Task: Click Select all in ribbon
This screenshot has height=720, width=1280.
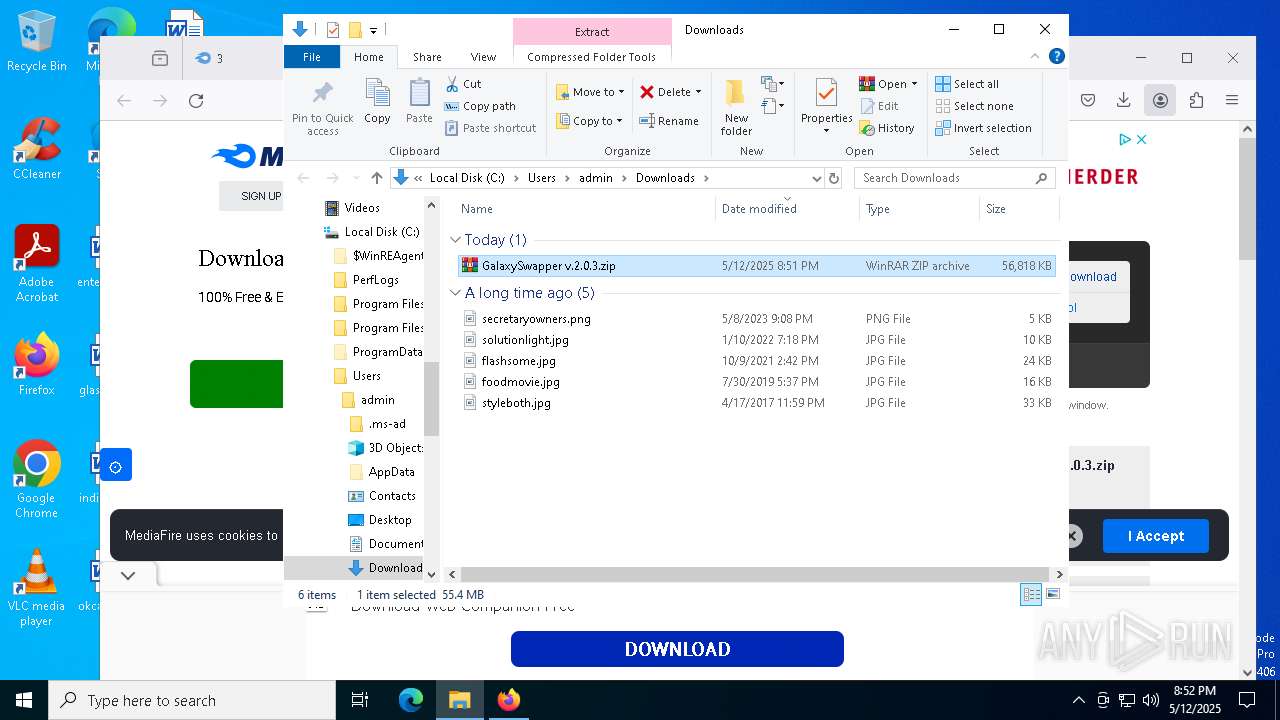Action: (x=967, y=84)
